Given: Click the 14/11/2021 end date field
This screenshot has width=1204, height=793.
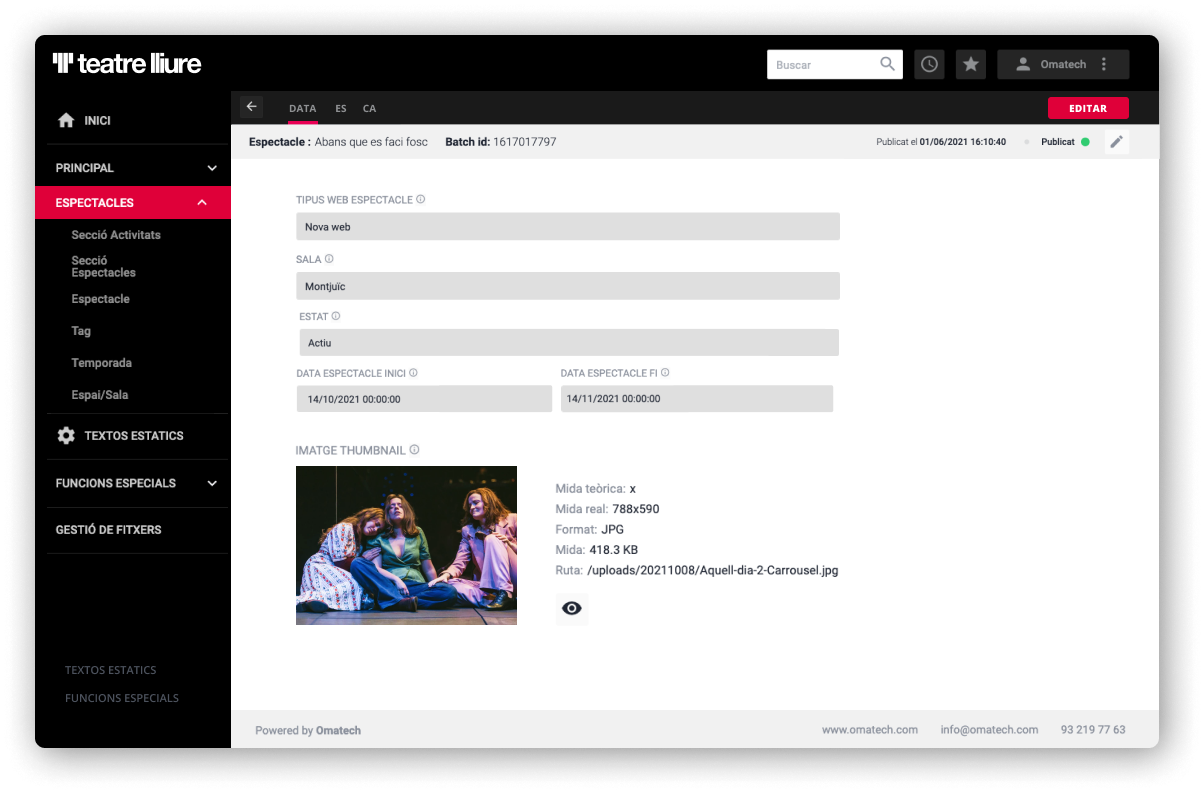Looking at the screenshot, I should click(x=697, y=399).
